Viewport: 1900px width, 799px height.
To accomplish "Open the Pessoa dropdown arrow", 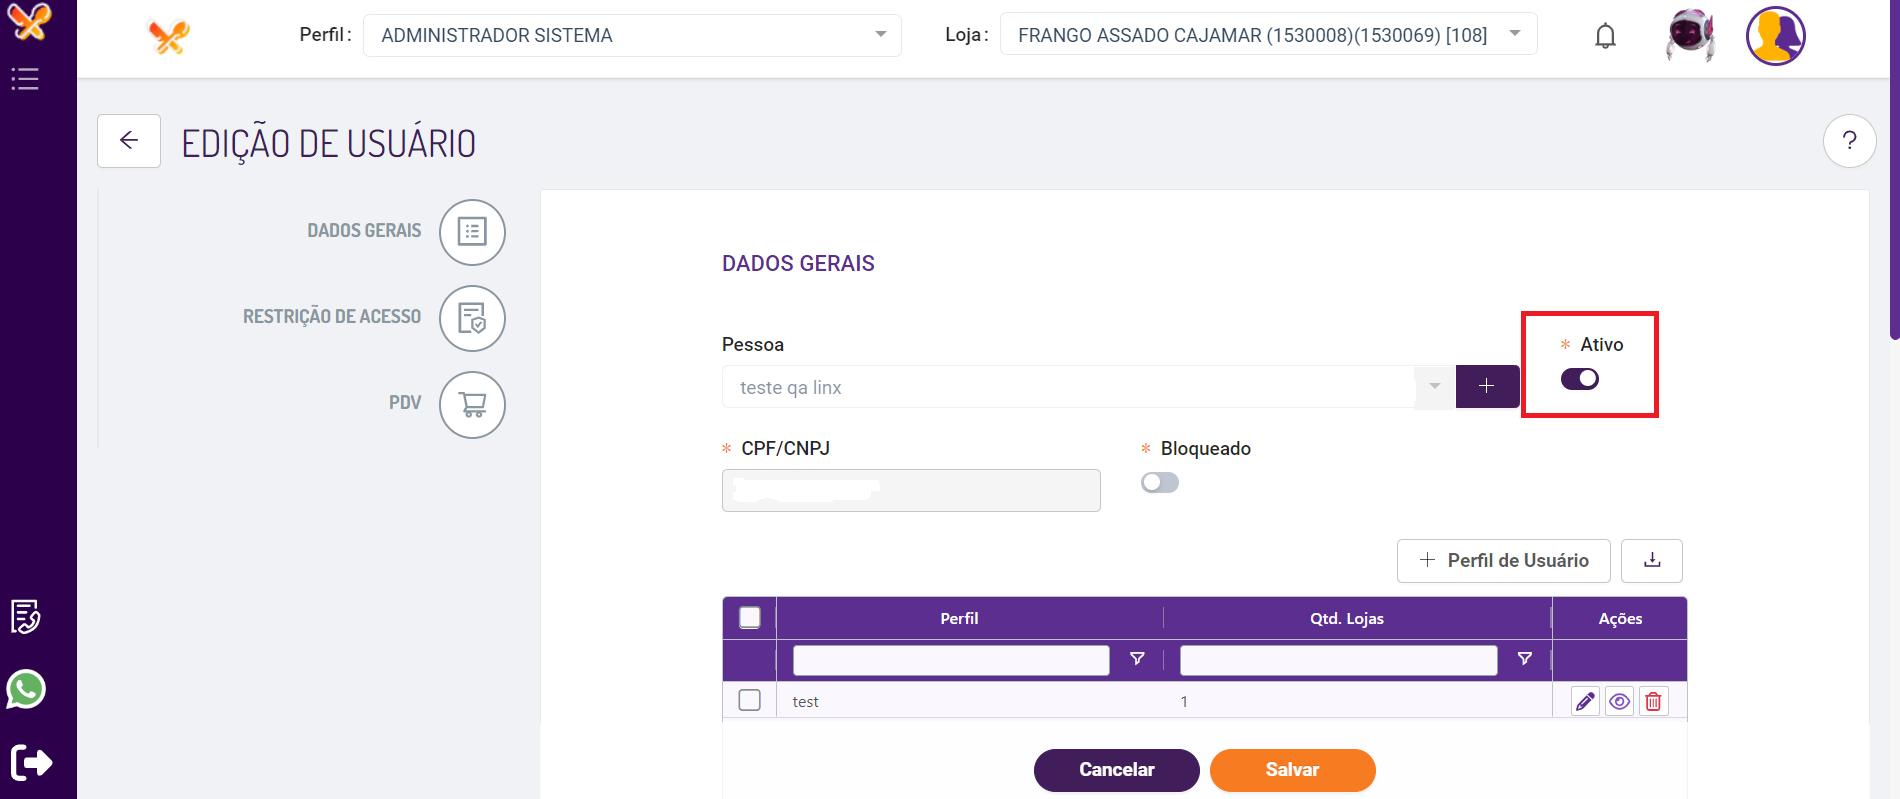I will click(1435, 387).
